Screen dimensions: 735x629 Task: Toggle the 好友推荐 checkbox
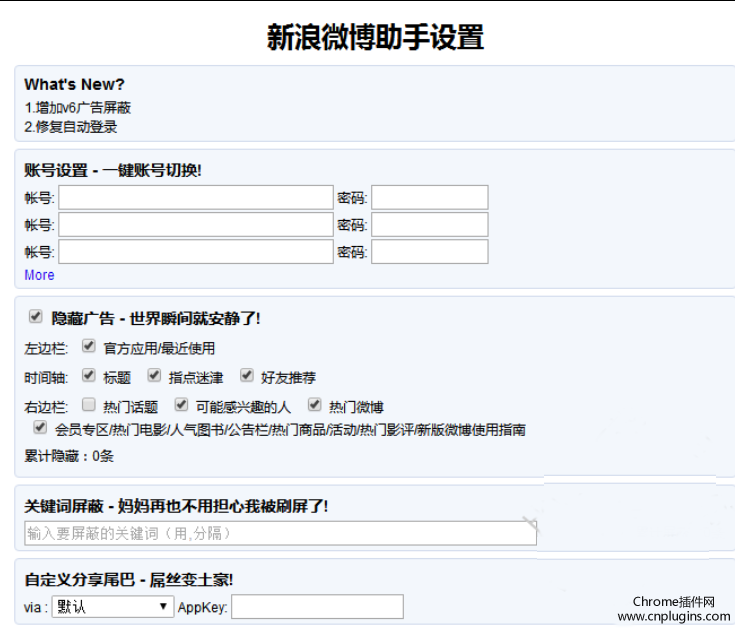point(247,375)
